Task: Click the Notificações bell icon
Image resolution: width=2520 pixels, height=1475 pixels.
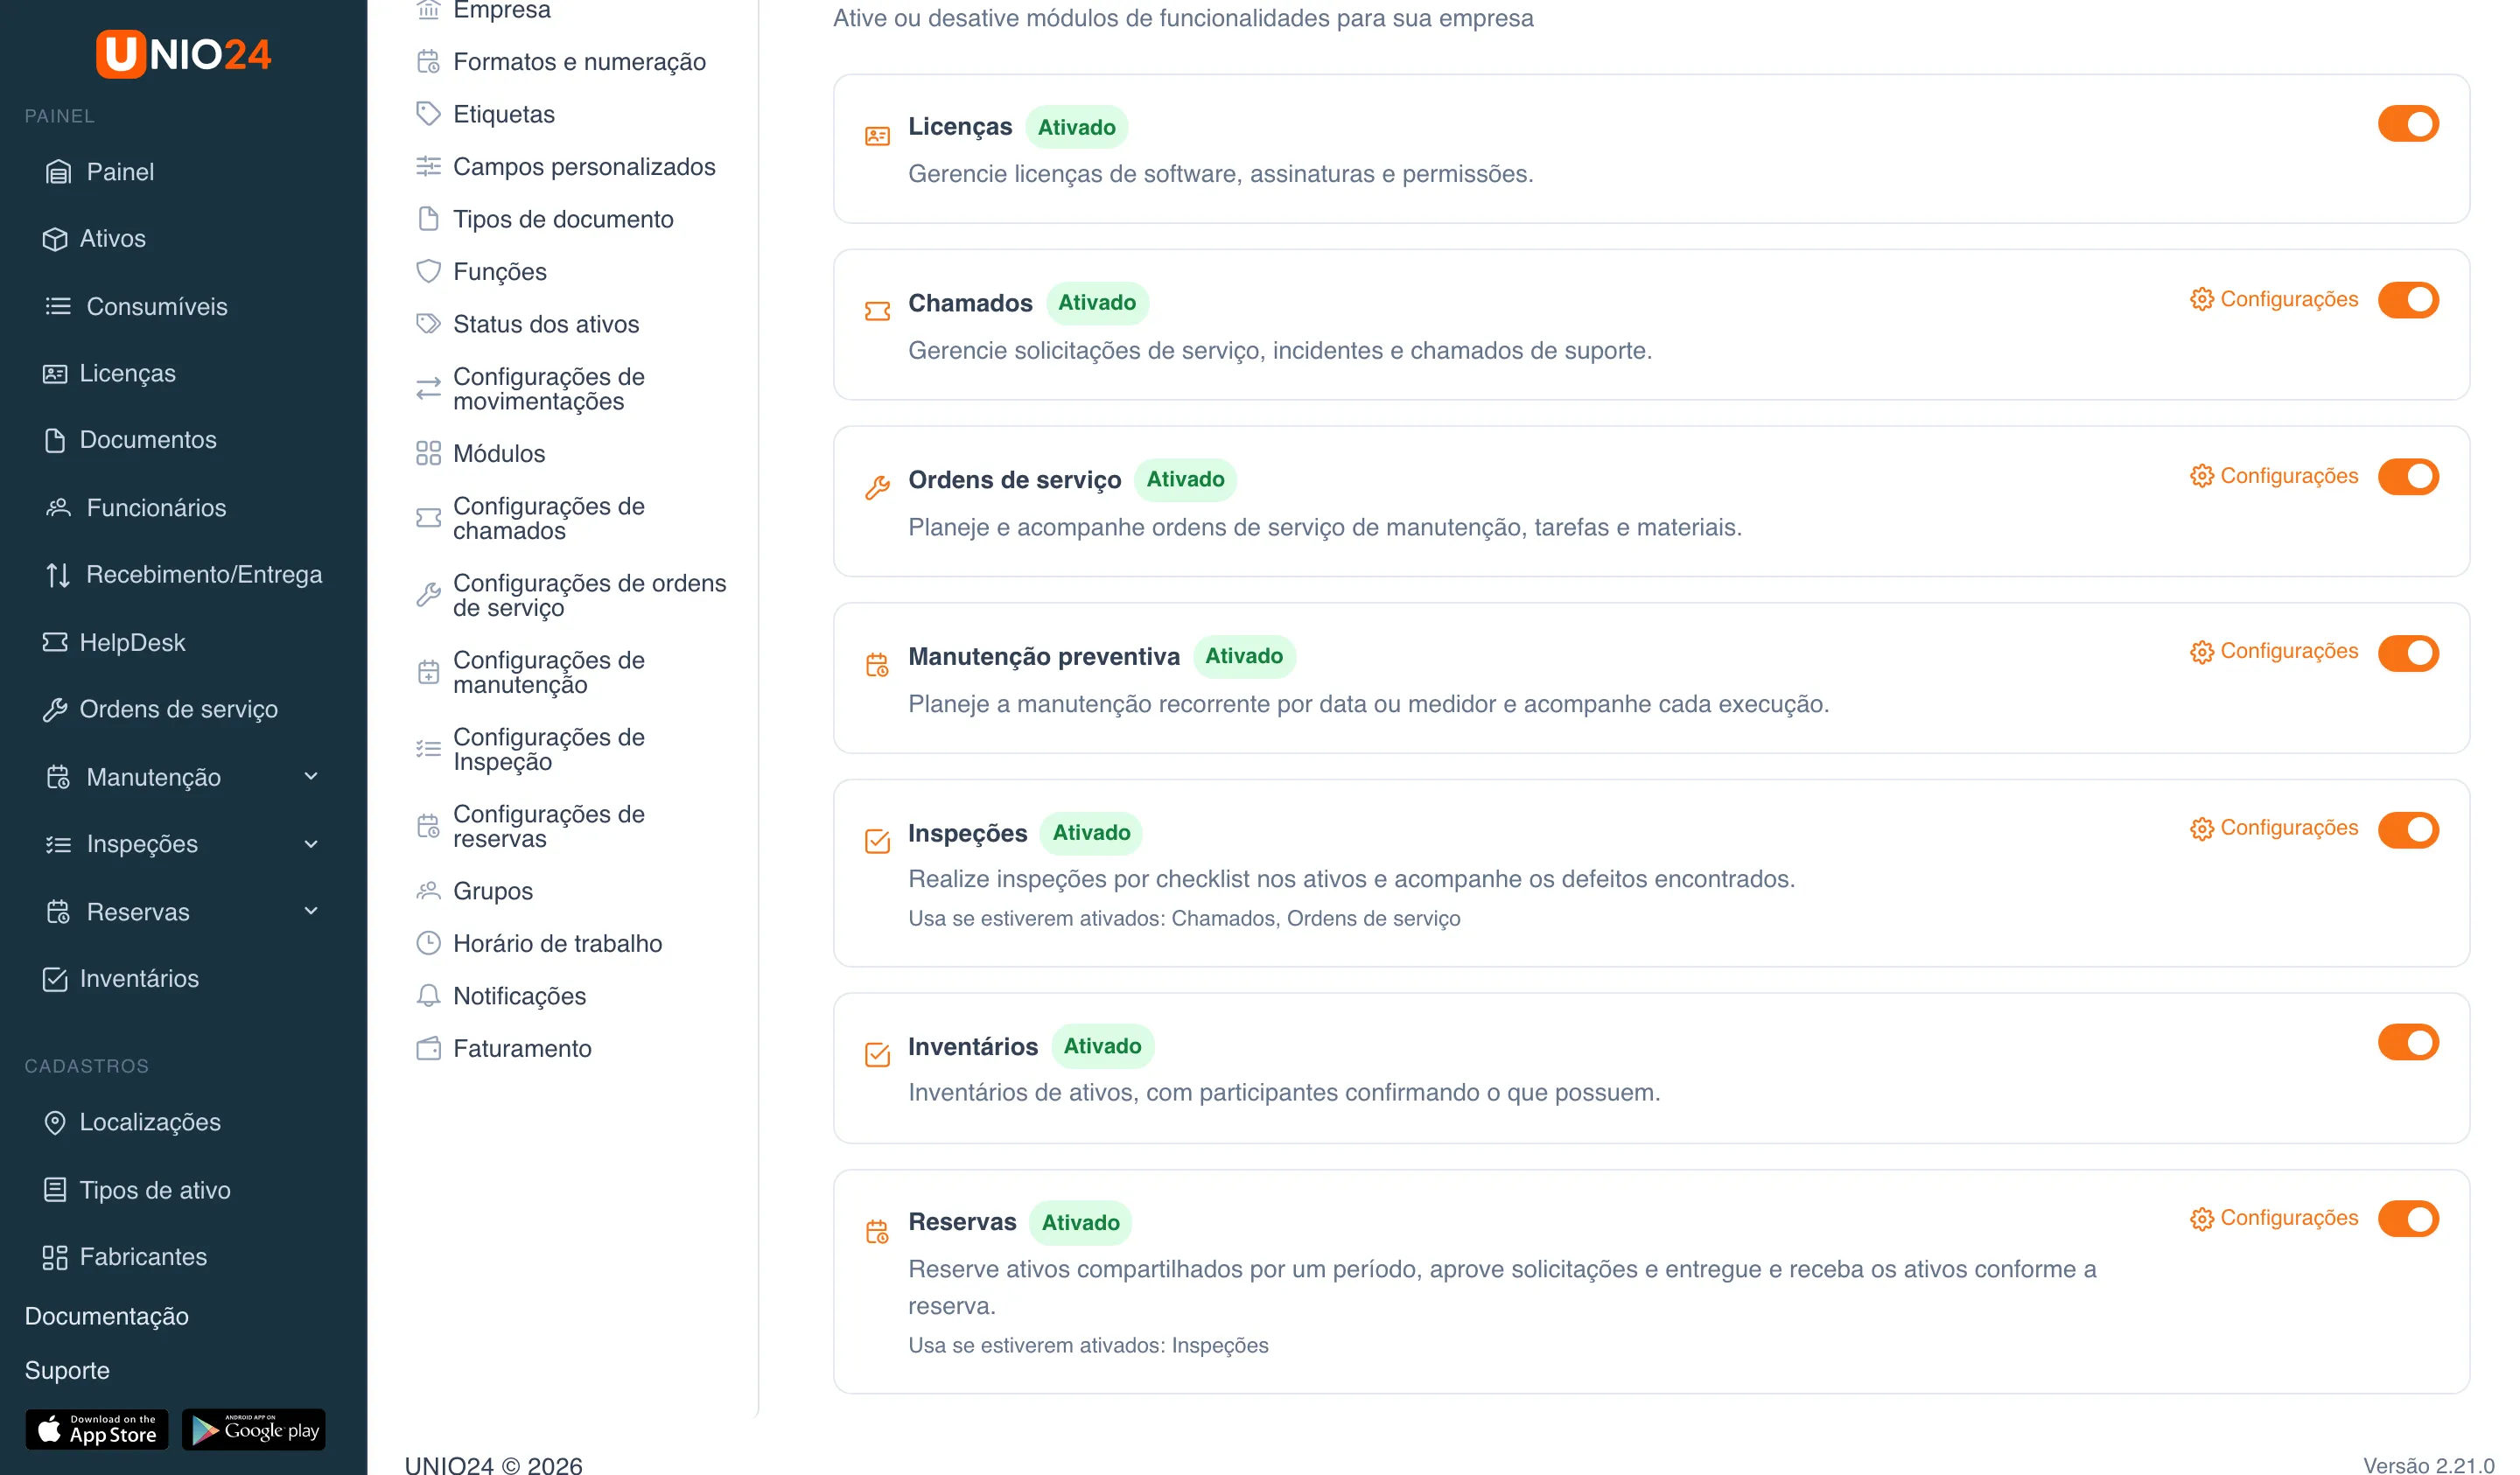Action: (x=428, y=996)
